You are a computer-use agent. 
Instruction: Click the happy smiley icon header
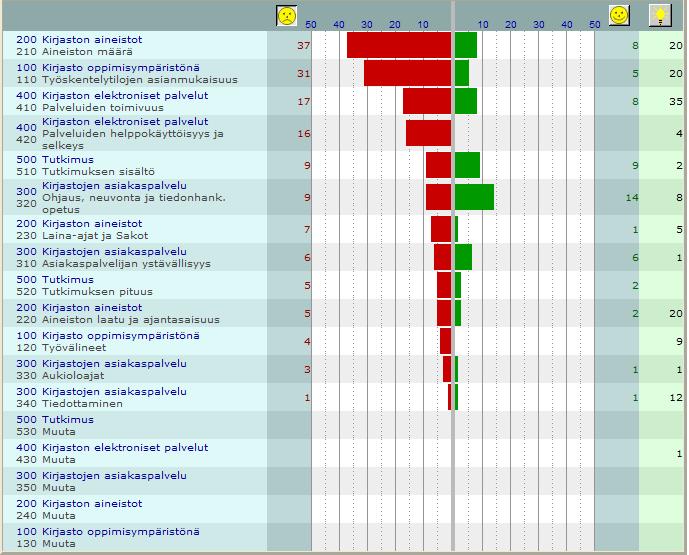[x=619, y=15]
